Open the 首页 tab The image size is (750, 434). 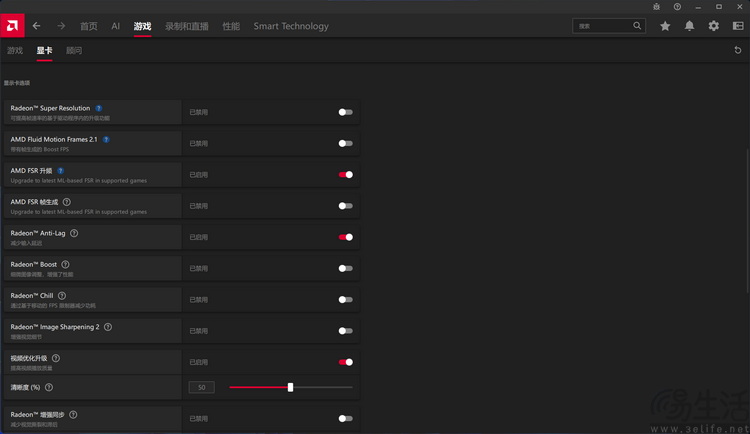[88, 26]
